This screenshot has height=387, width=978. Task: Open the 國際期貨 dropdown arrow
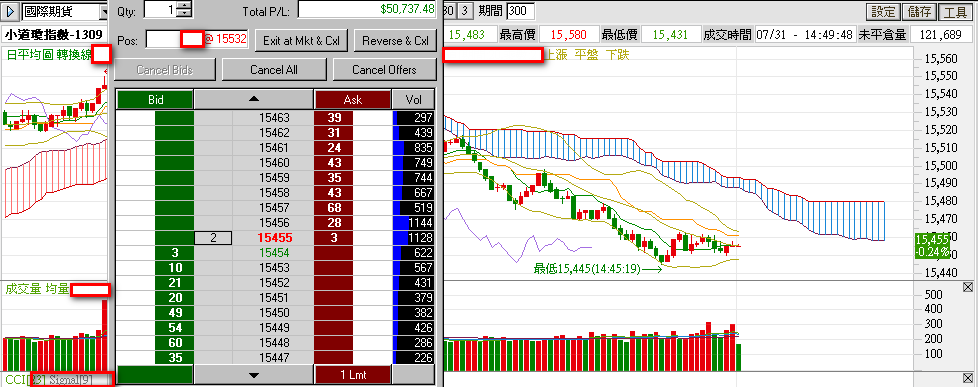[104, 11]
